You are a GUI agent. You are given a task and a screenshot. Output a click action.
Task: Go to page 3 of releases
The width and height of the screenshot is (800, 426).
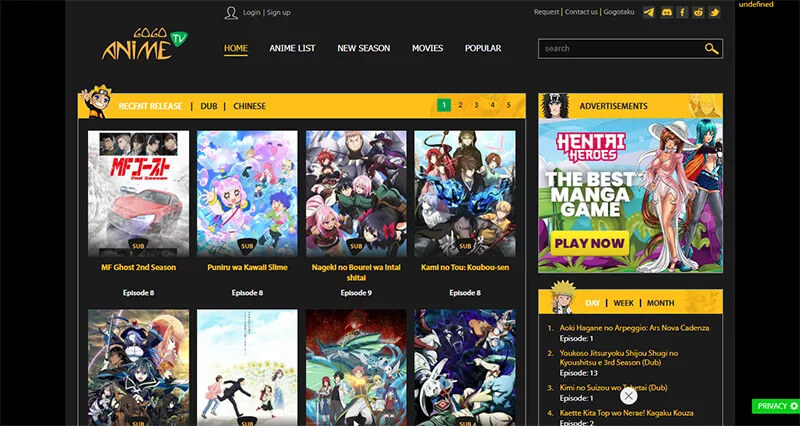click(476, 105)
